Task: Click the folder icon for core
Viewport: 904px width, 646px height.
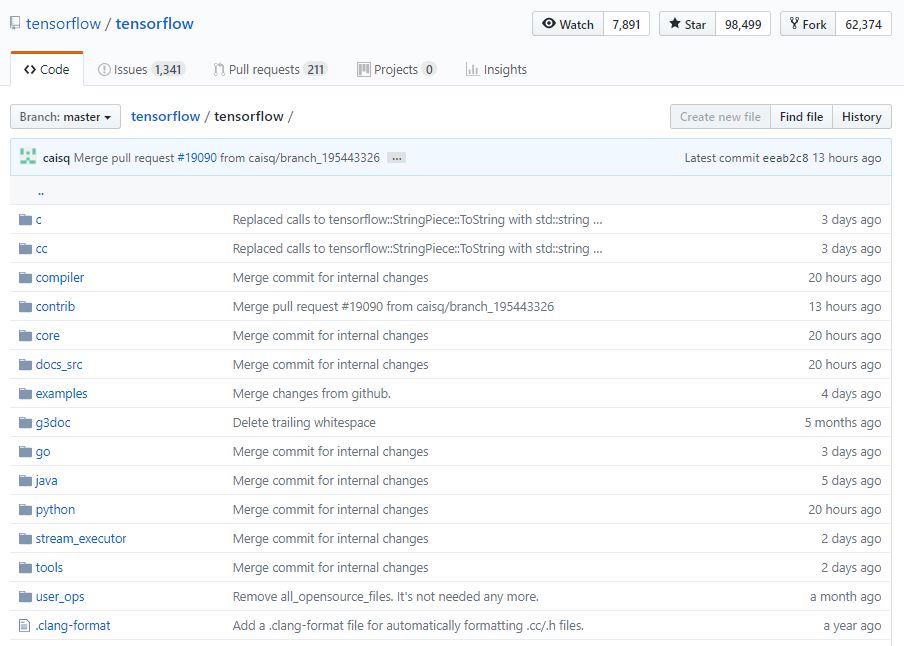Action: click(25, 336)
